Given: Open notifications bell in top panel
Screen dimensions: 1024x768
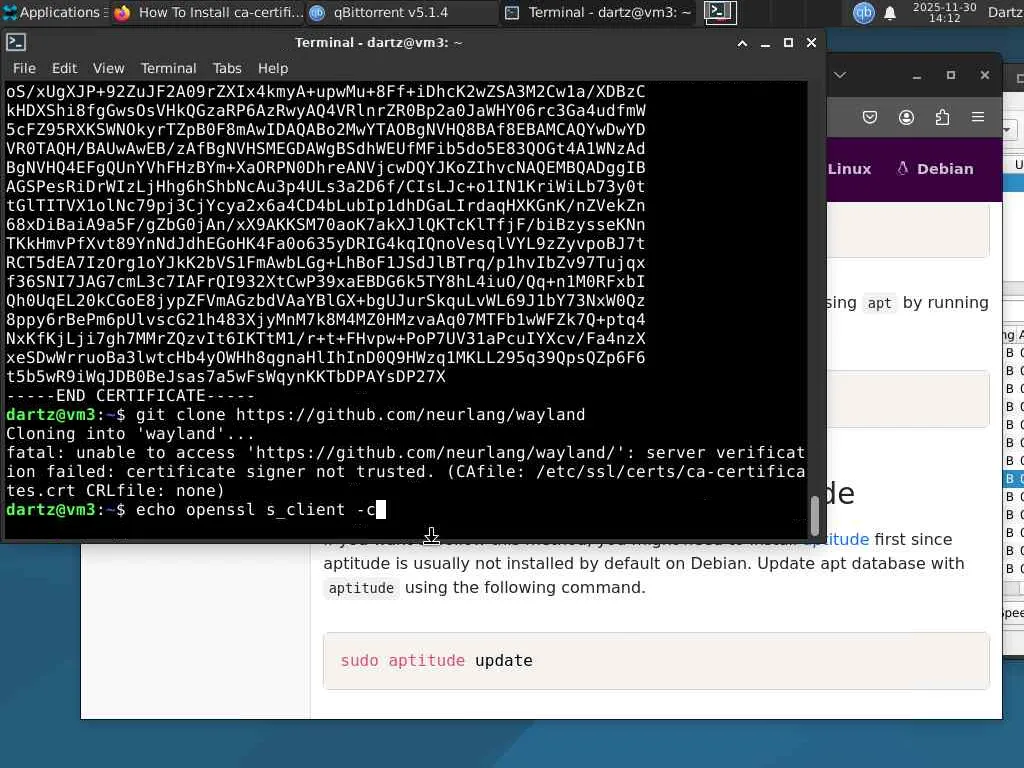Looking at the screenshot, I should tap(889, 12).
